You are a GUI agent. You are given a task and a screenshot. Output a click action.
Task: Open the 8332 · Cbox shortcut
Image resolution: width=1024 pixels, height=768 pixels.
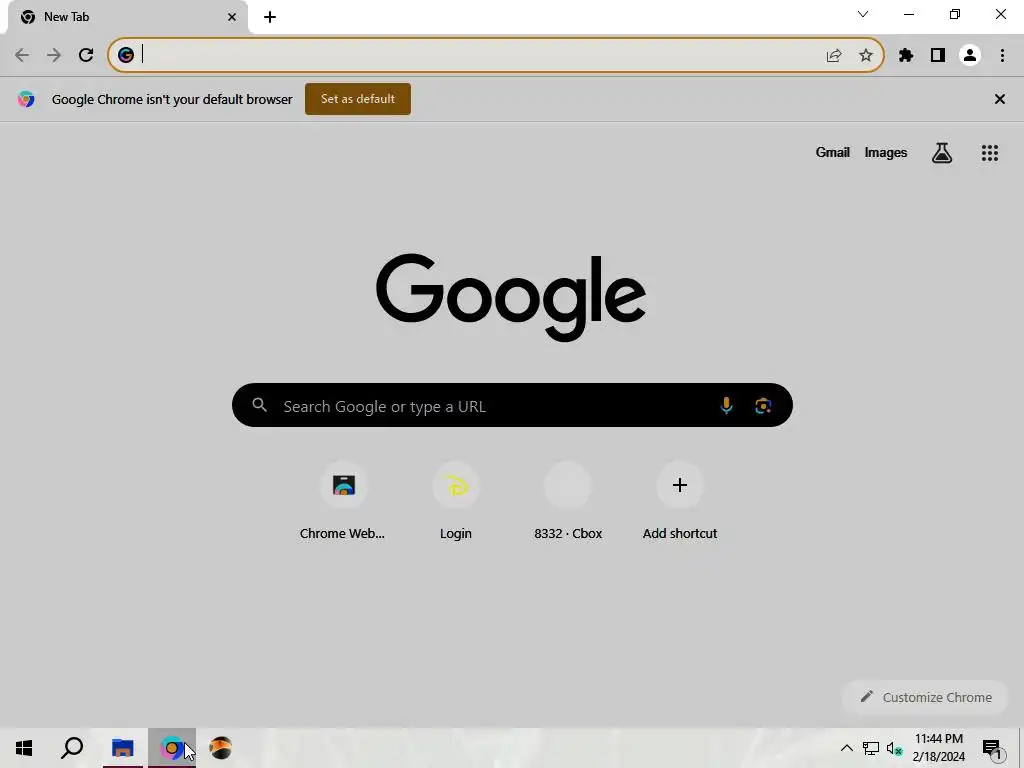click(568, 501)
